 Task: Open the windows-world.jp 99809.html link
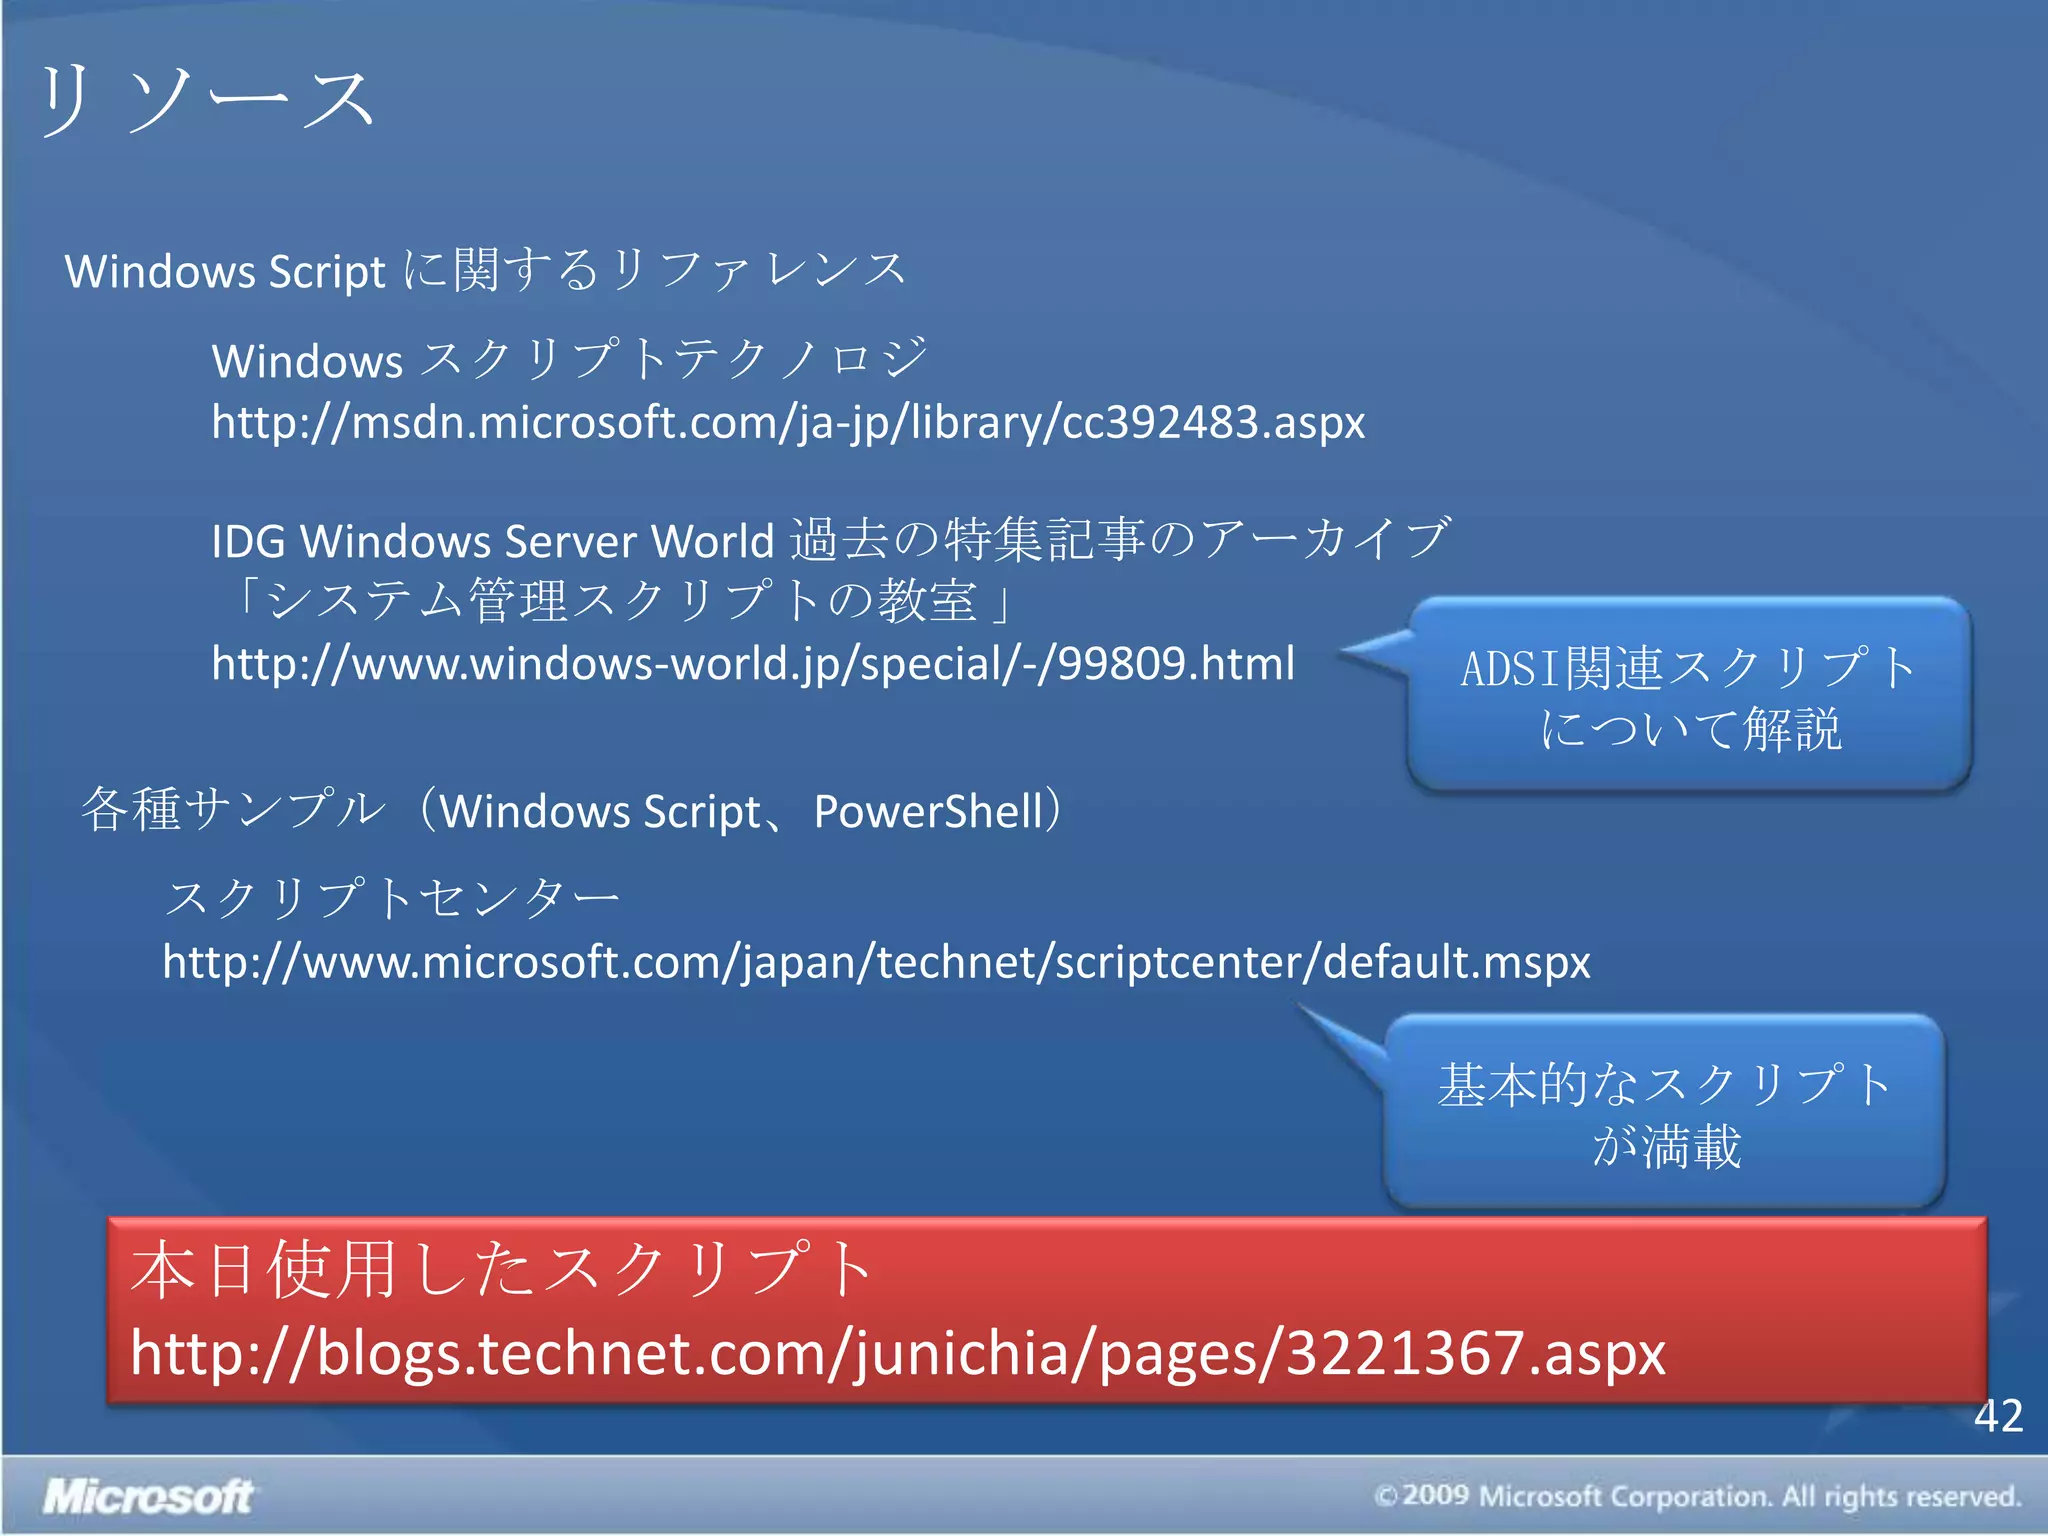point(753,664)
